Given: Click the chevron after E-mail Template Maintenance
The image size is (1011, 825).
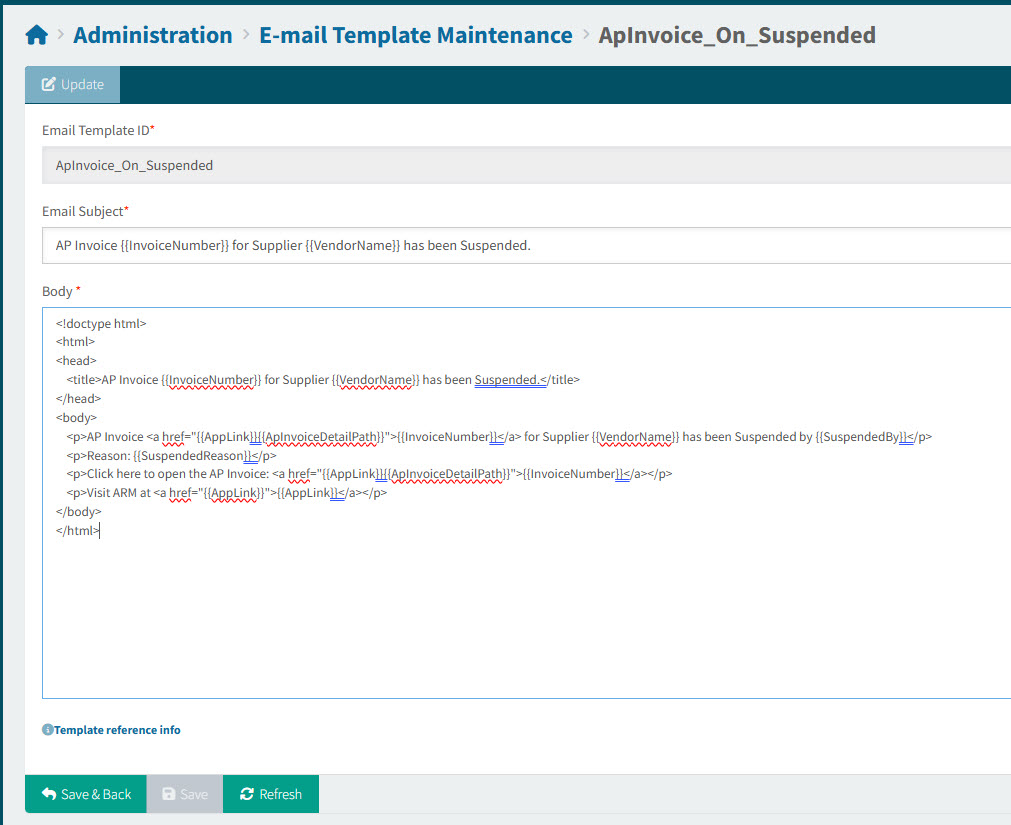Looking at the screenshot, I should [x=584, y=33].
